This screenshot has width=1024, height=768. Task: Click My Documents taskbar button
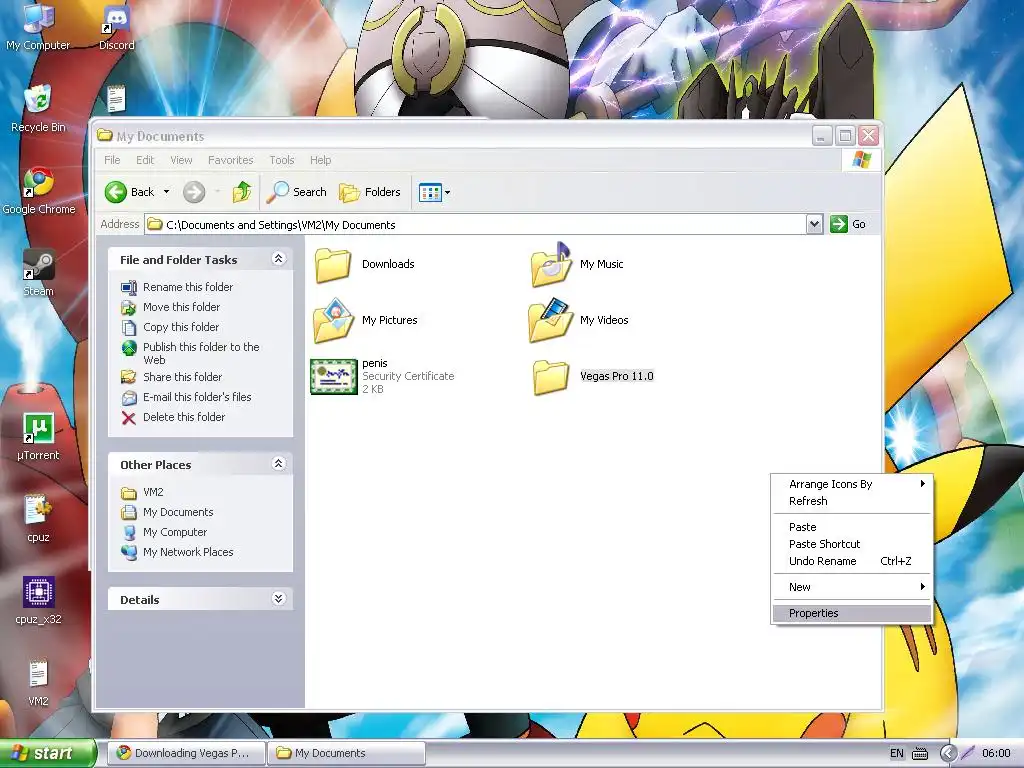pyautogui.click(x=346, y=753)
